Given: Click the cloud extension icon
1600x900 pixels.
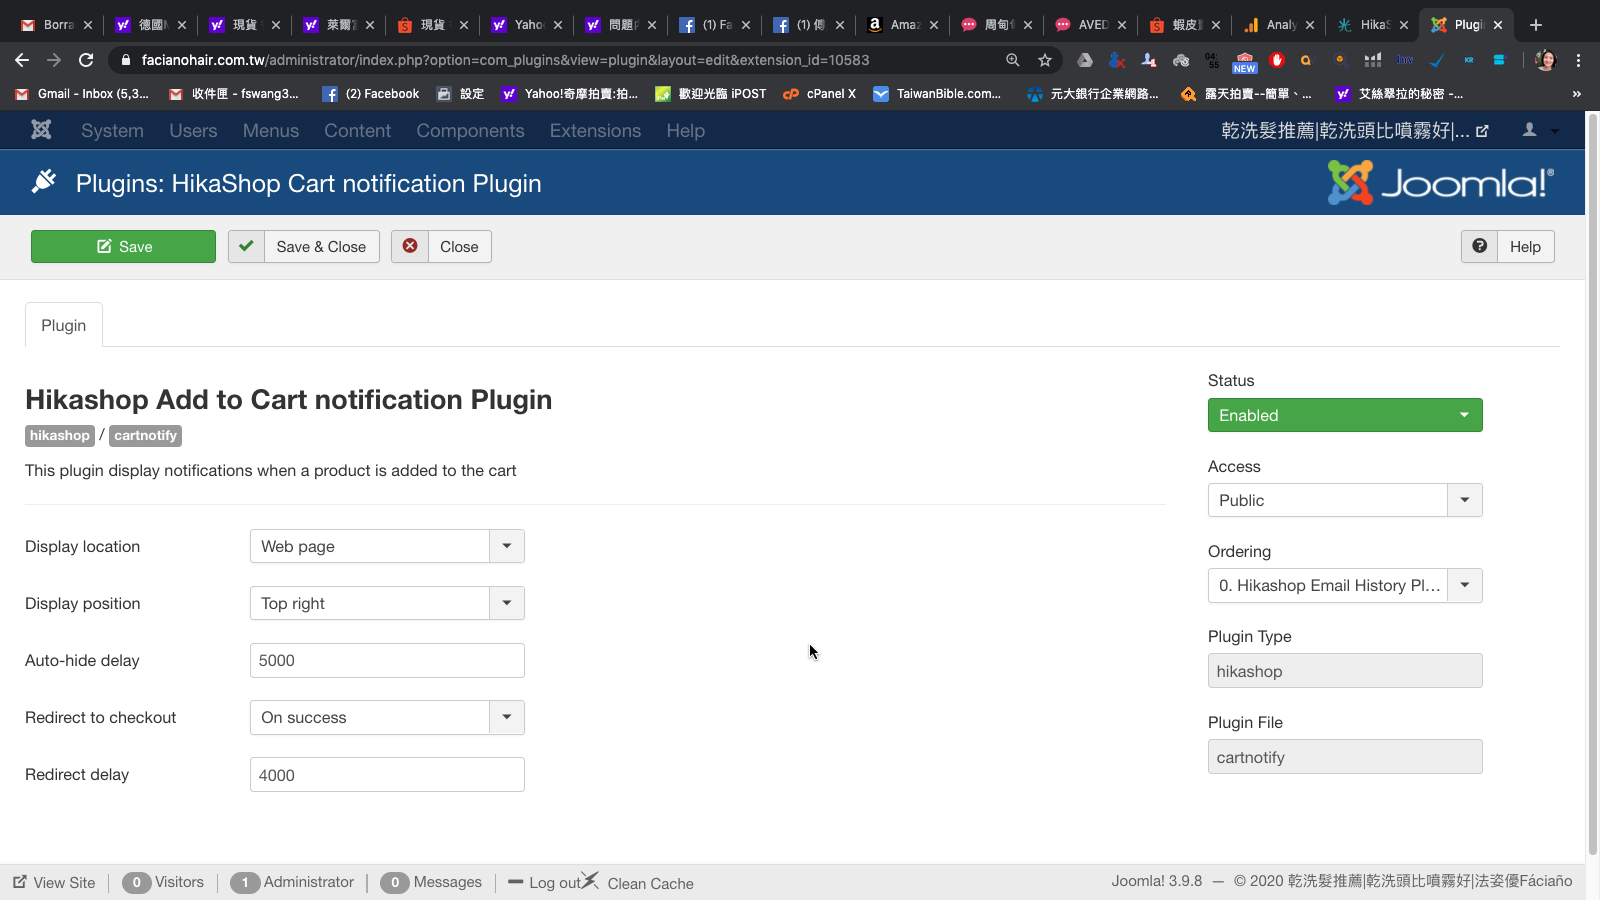Looking at the screenshot, I should 1181,60.
